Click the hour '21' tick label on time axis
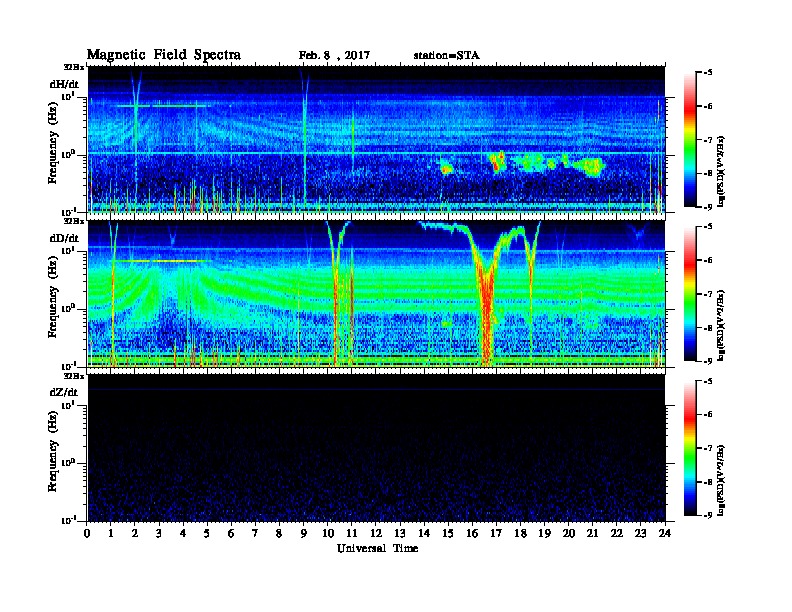Screen dimensions: 792x612 pos(592,533)
